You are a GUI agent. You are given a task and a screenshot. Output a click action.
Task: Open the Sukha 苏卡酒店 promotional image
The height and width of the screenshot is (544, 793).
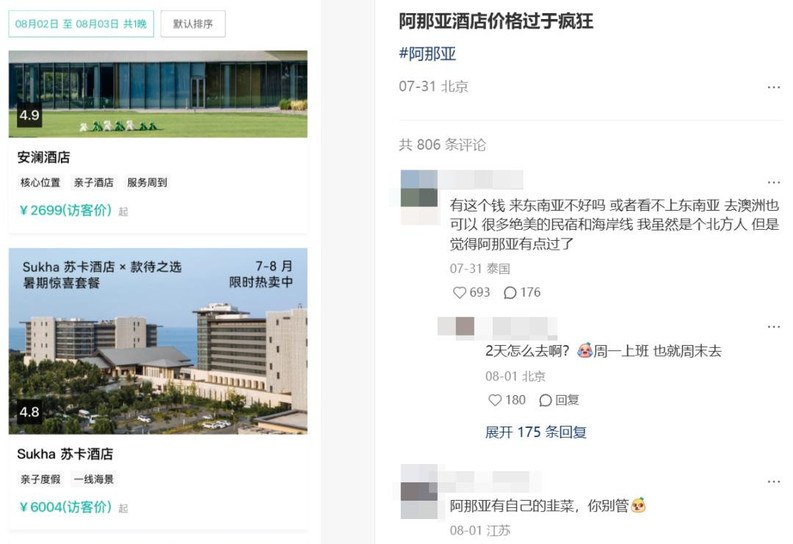coord(158,341)
